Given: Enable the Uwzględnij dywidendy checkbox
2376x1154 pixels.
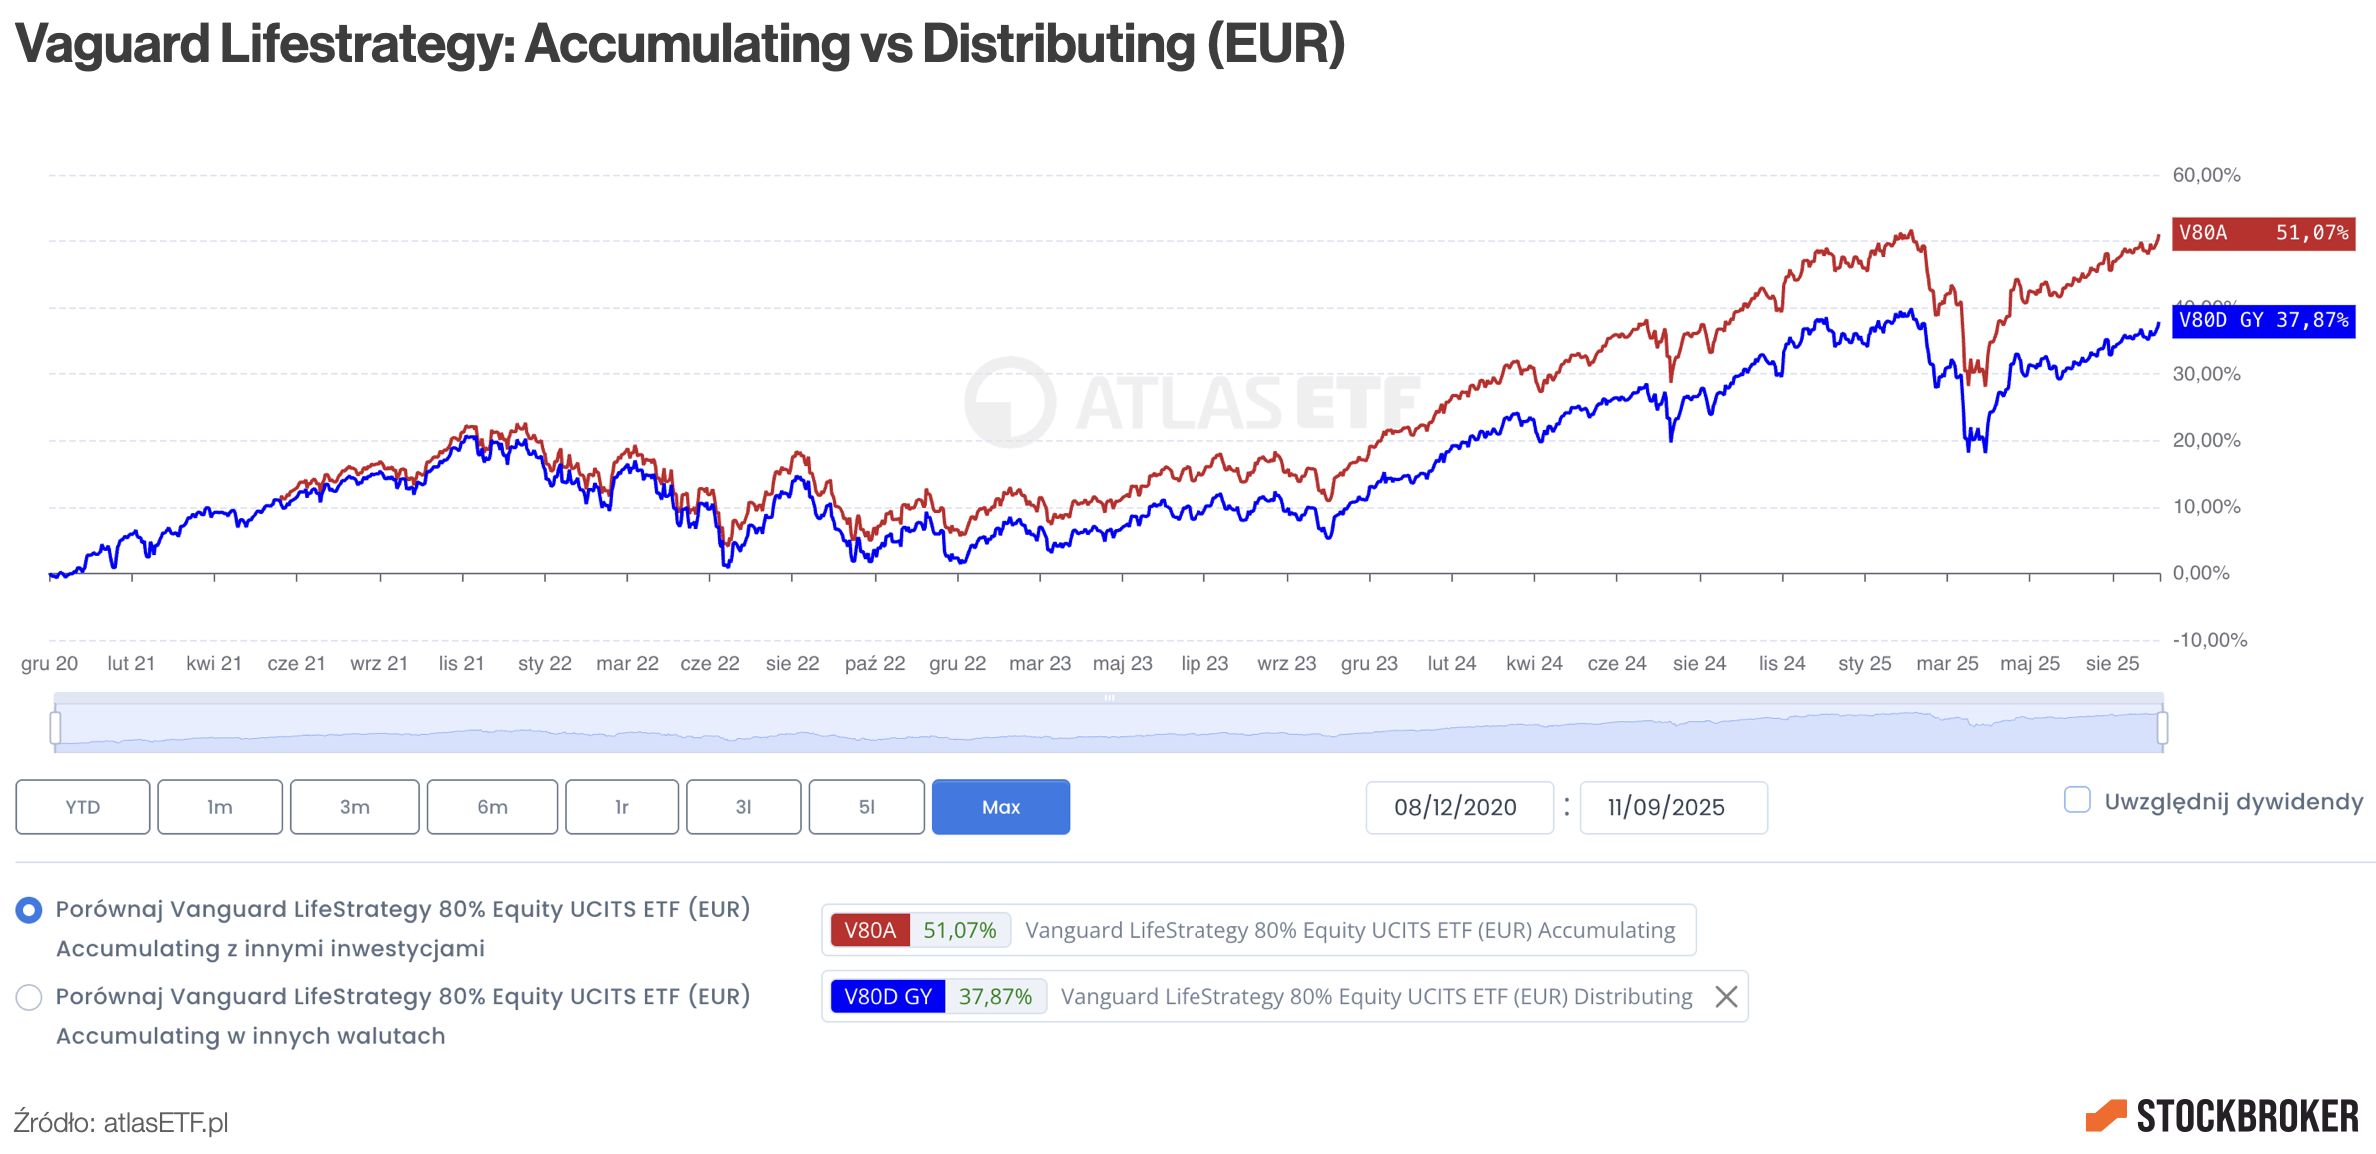Looking at the screenshot, I should click(x=2077, y=800).
